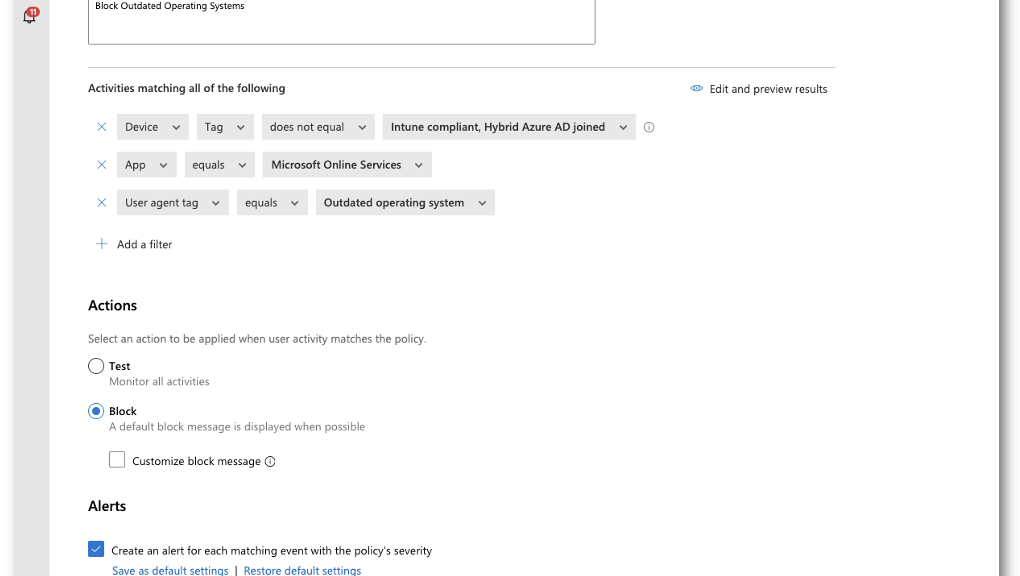Open the Microsoft Online Services dropdown

[x=347, y=165]
